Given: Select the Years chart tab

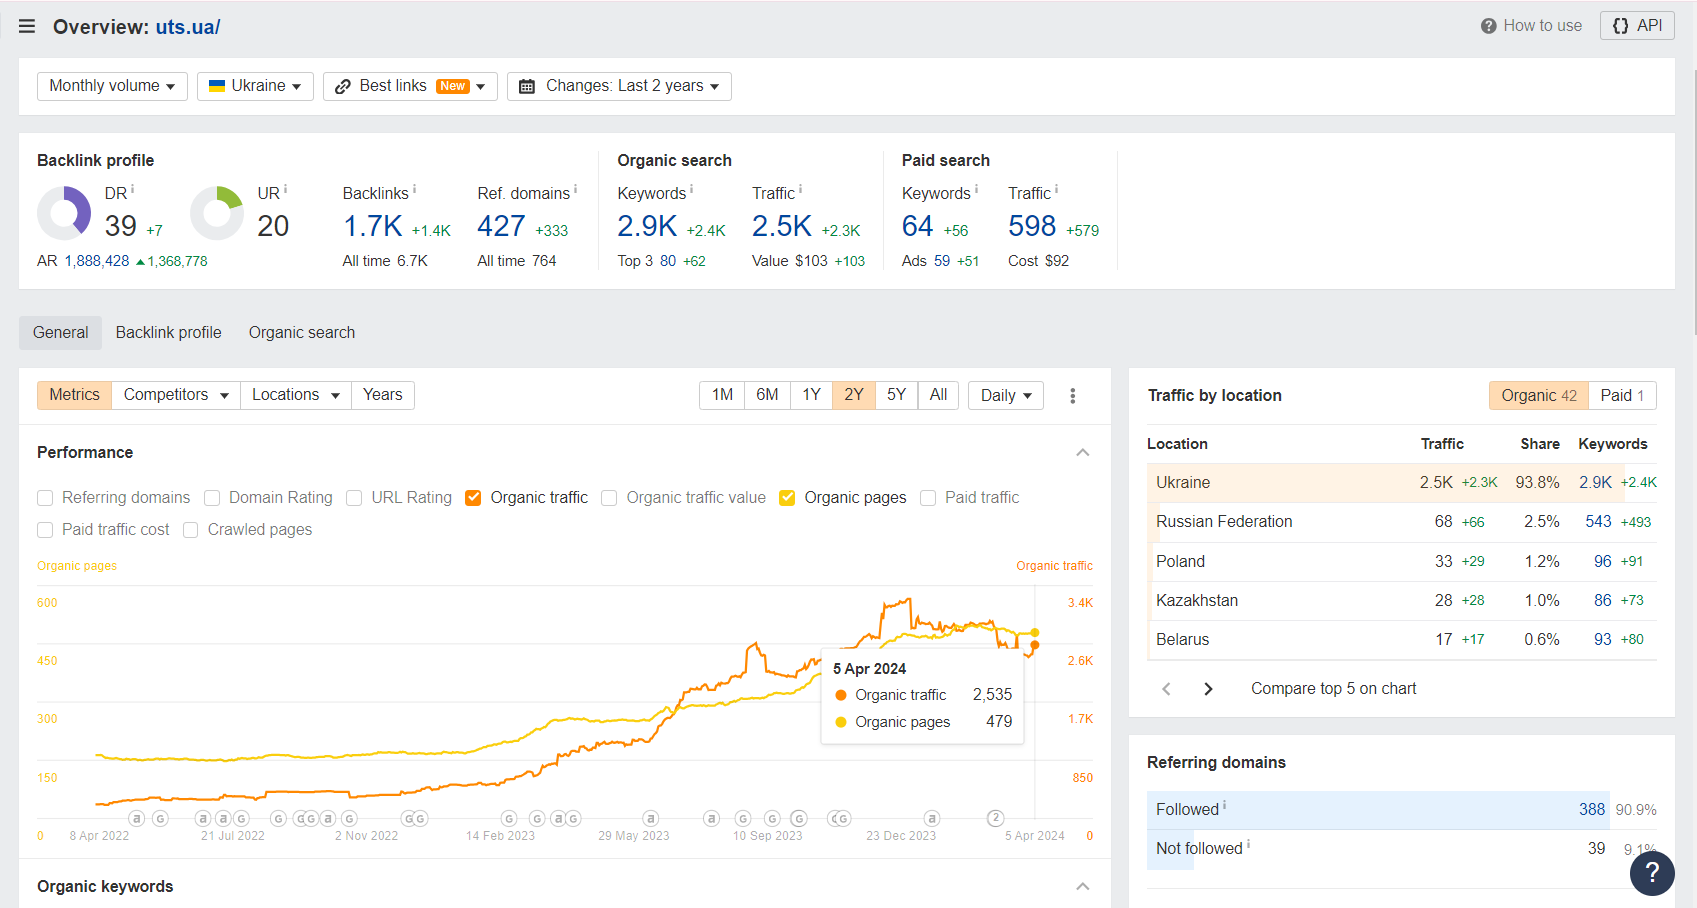Looking at the screenshot, I should (x=383, y=395).
